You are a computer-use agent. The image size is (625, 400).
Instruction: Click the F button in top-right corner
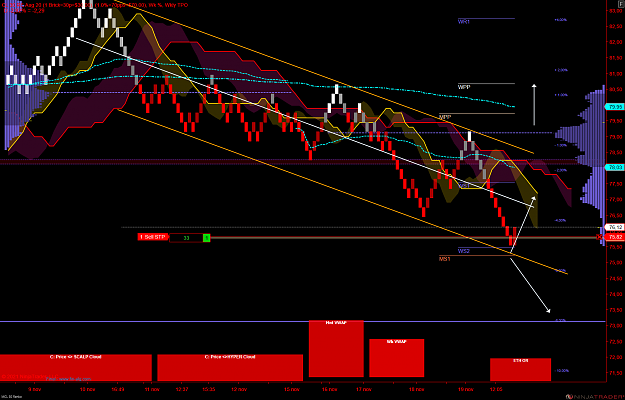[621, 3]
